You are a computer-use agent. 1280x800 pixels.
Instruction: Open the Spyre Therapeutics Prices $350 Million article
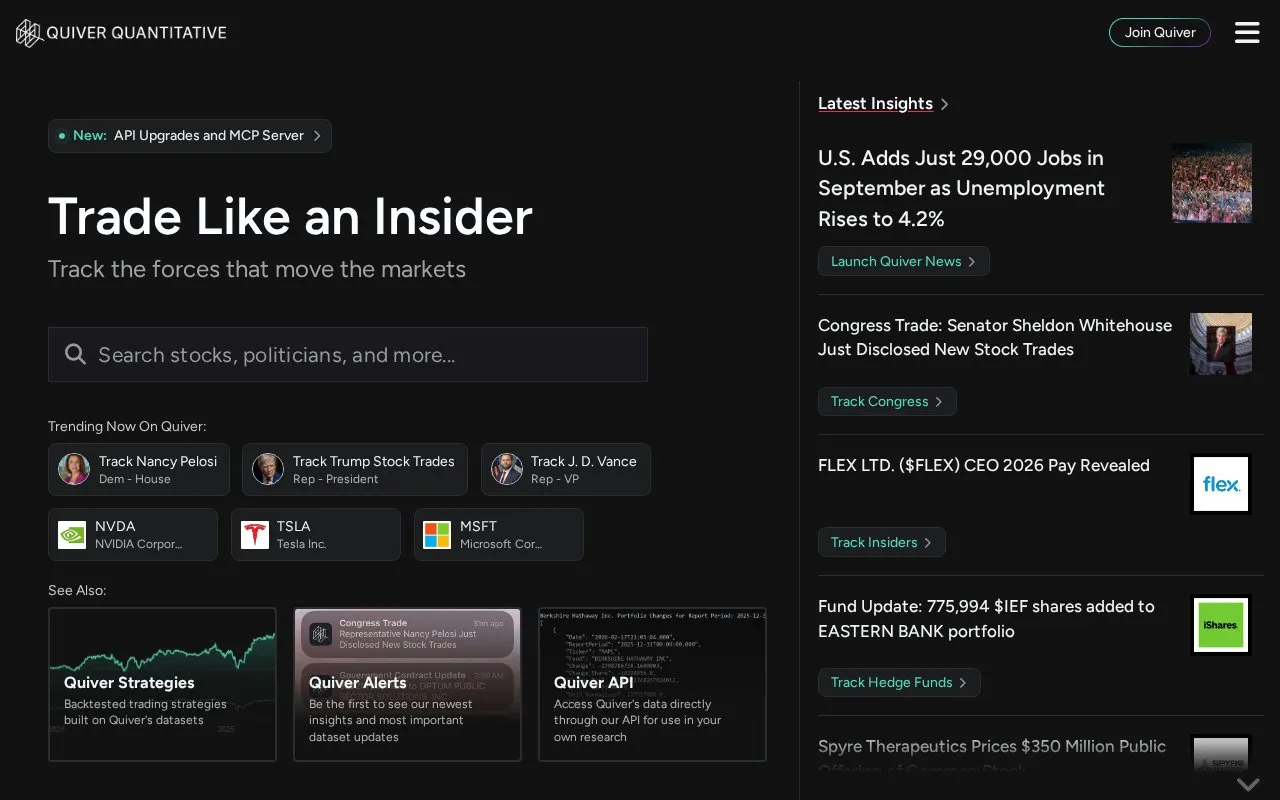click(992, 758)
